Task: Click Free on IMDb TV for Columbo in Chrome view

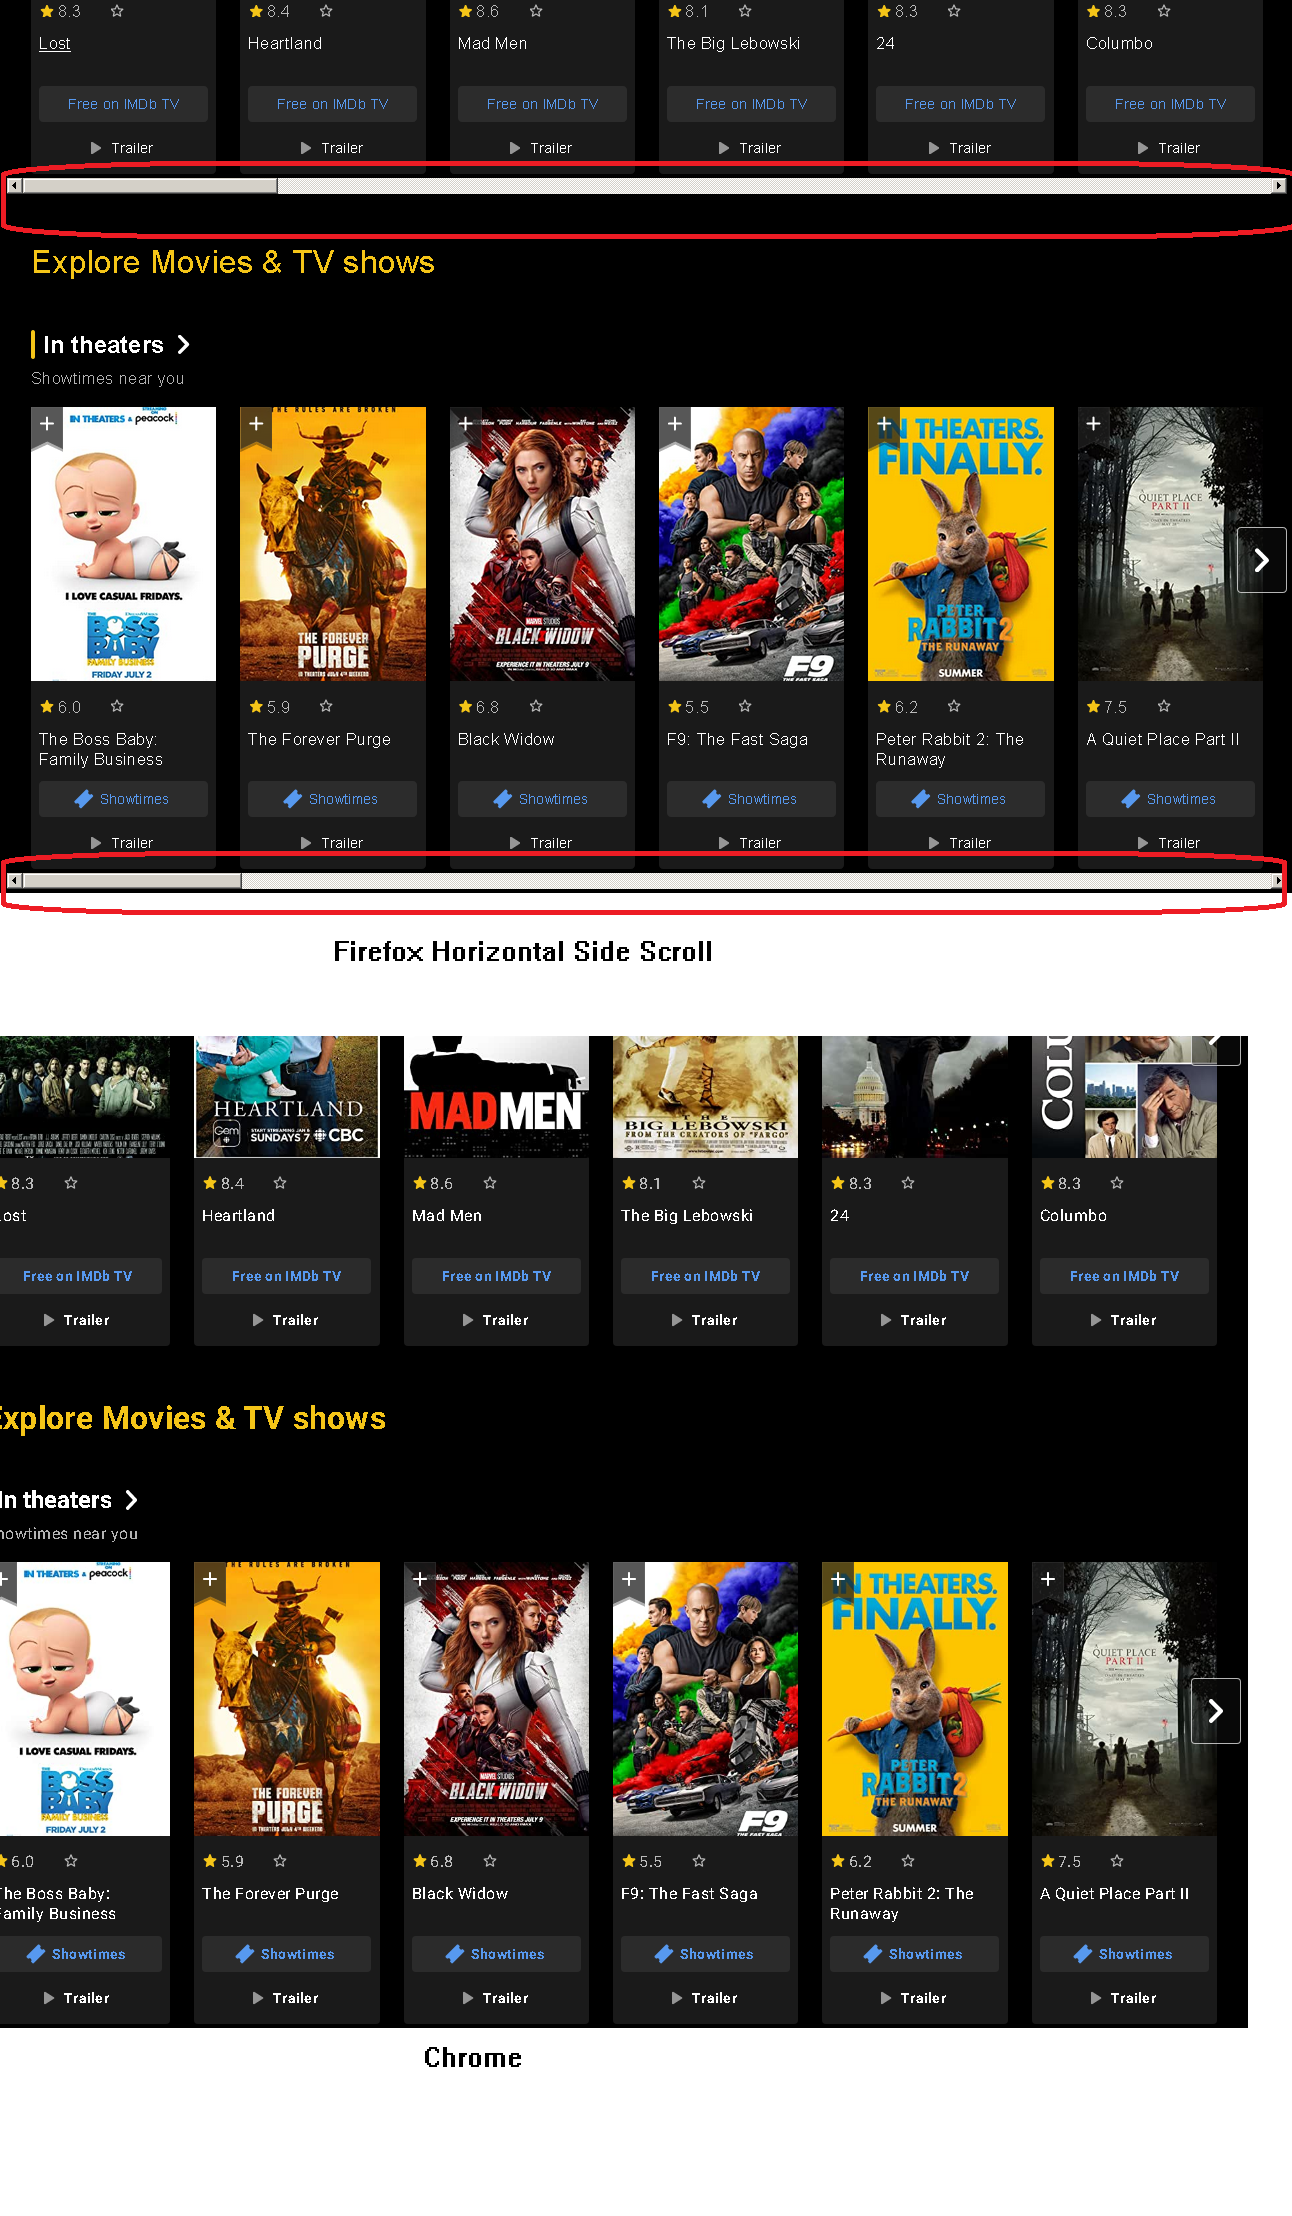Action: [1124, 1276]
